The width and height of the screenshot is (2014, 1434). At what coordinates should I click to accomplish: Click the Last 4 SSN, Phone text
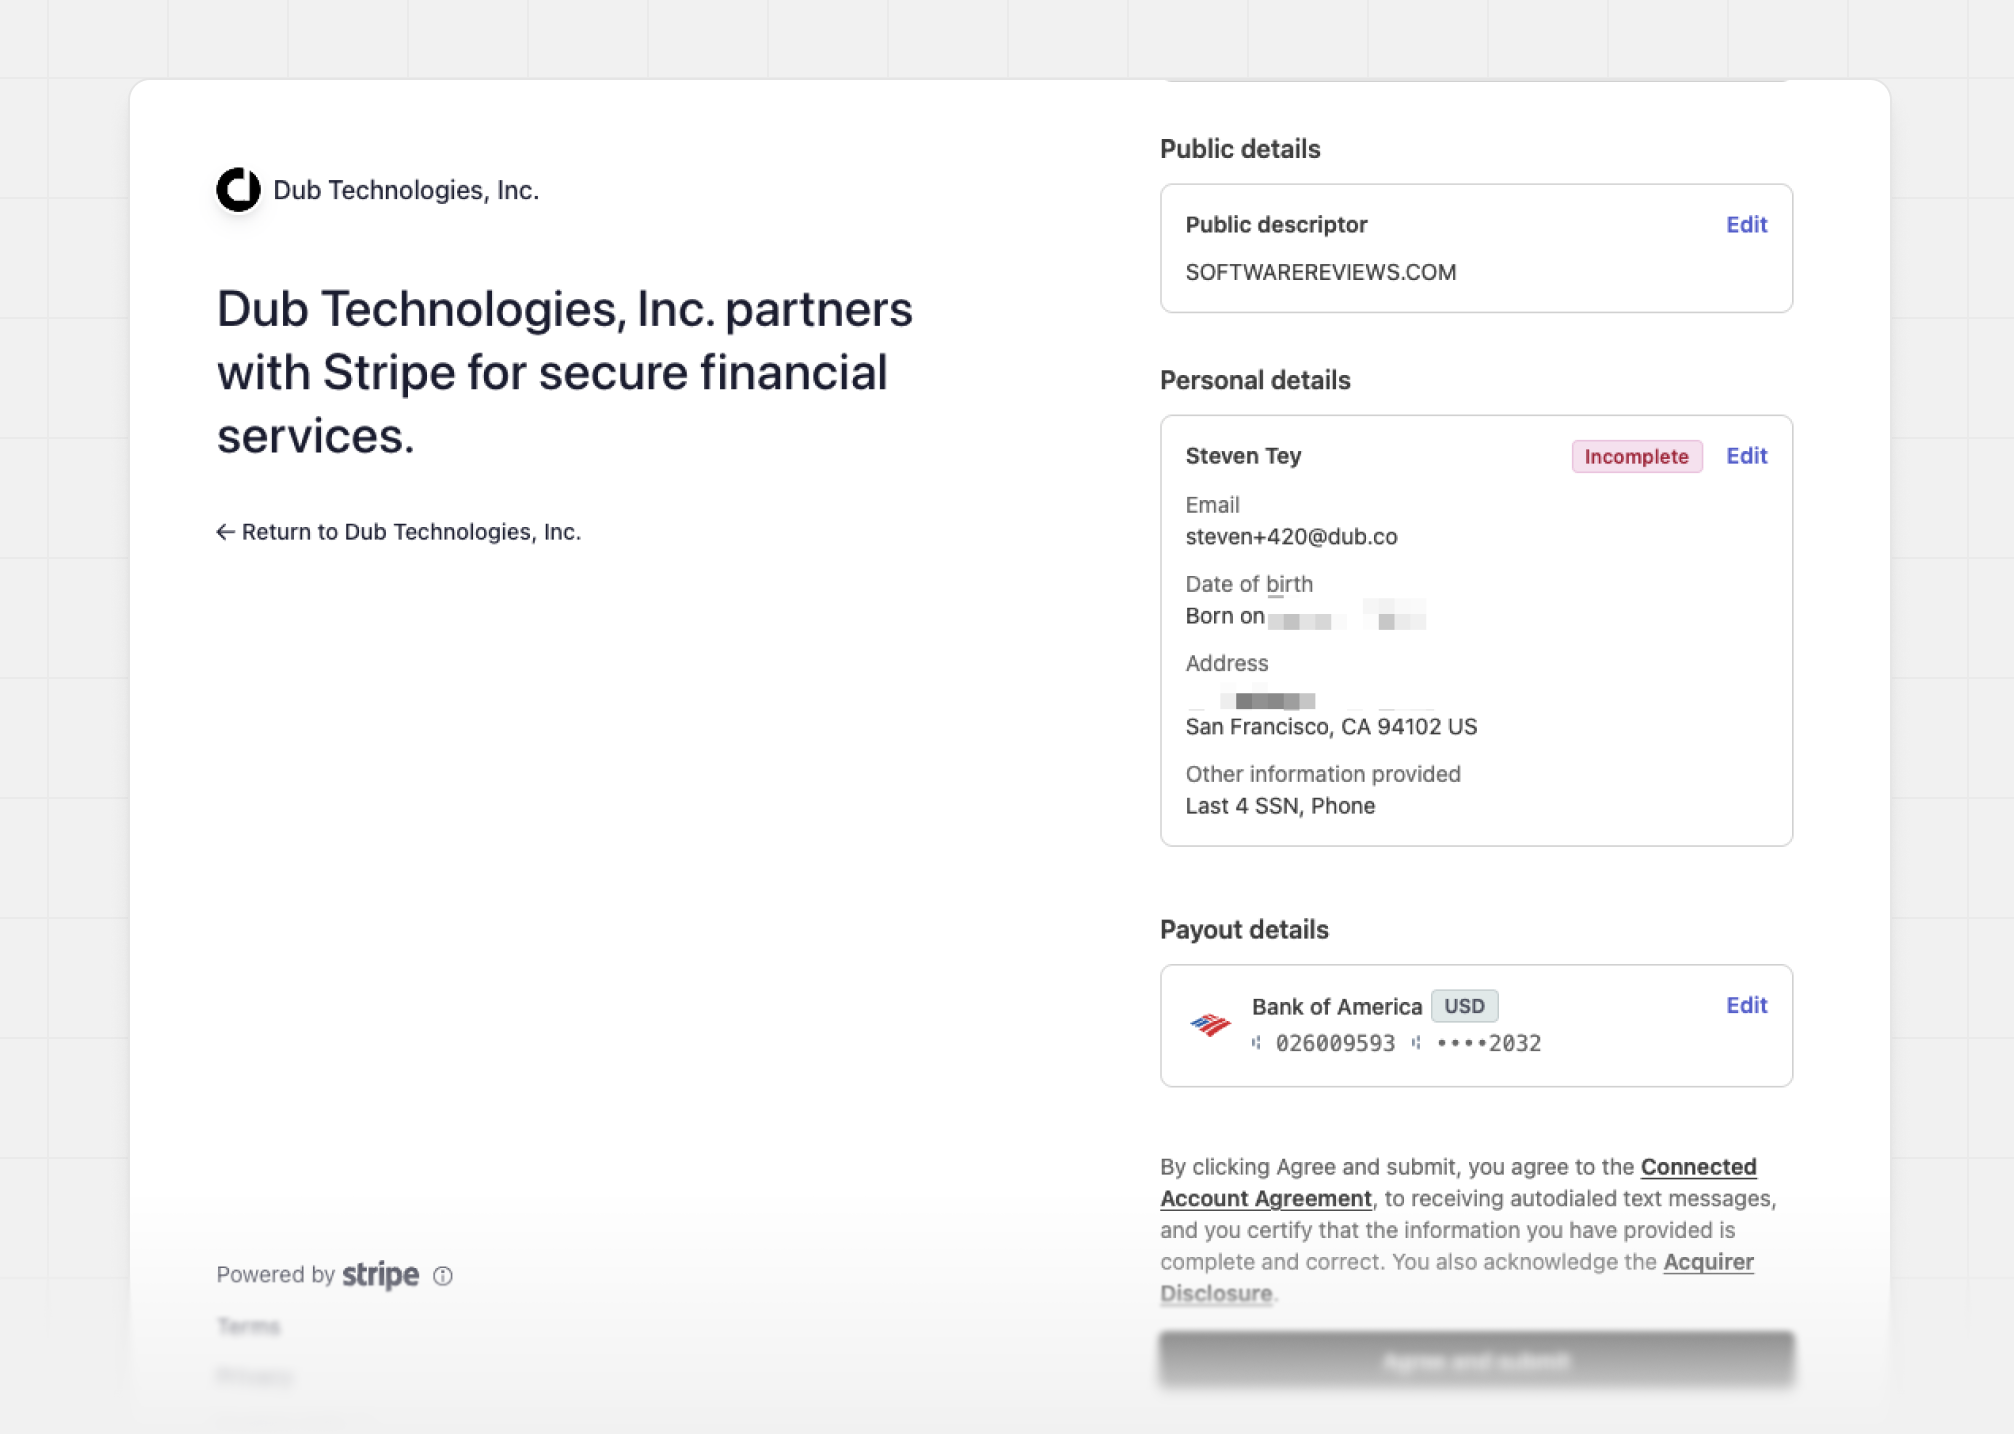(1280, 806)
